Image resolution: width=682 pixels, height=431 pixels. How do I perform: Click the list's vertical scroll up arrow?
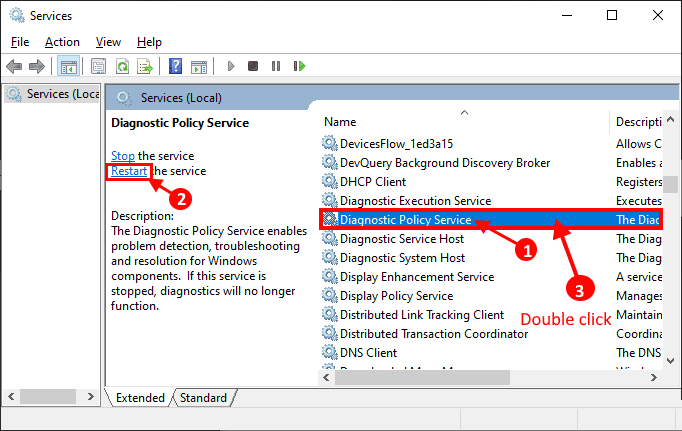click(x=671, y=119)
